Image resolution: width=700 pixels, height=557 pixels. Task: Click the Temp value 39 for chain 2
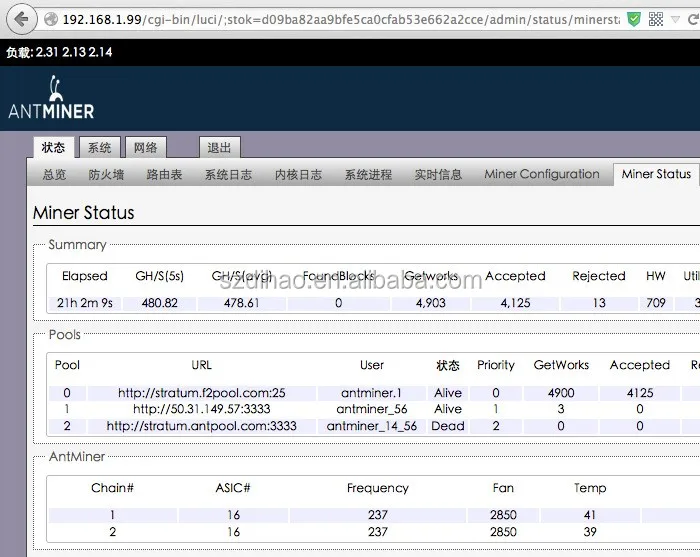pos(590,532)
